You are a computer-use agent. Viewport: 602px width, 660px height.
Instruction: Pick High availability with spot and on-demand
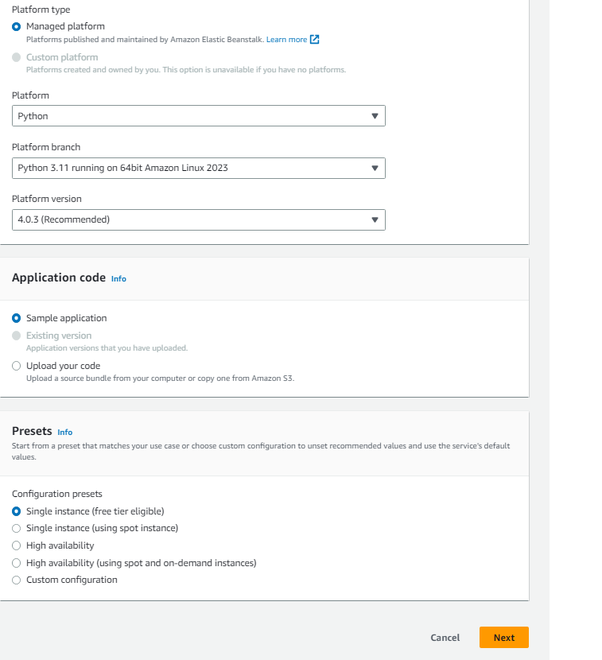[16, 563]
